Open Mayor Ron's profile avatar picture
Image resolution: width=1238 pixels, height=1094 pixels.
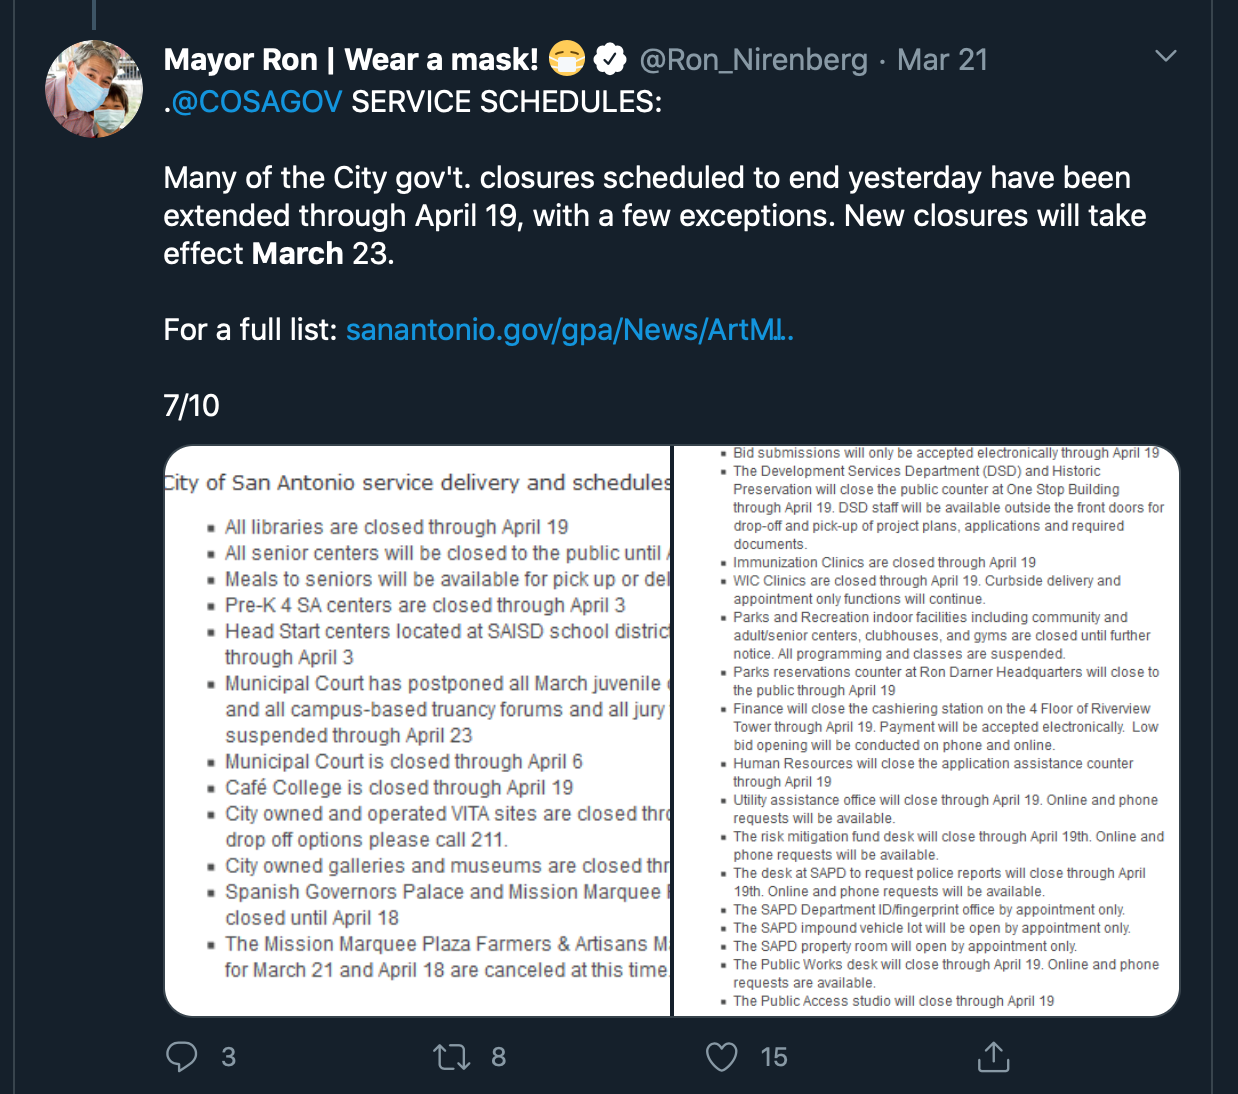[x=94, y=89]
